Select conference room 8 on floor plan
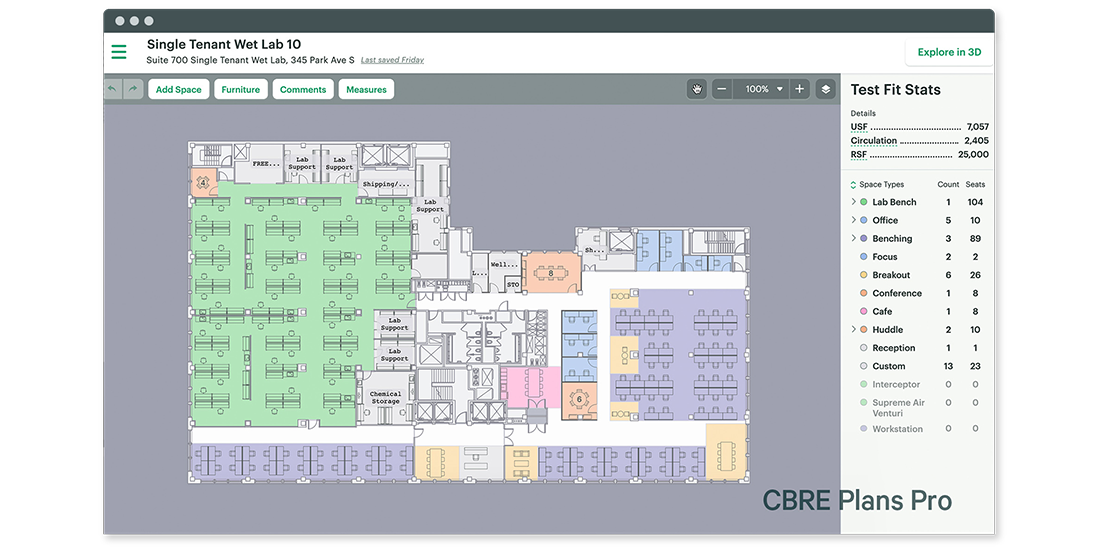Image resolution: width=1104 pixels, height=552 pixels. tap(550, 271)
